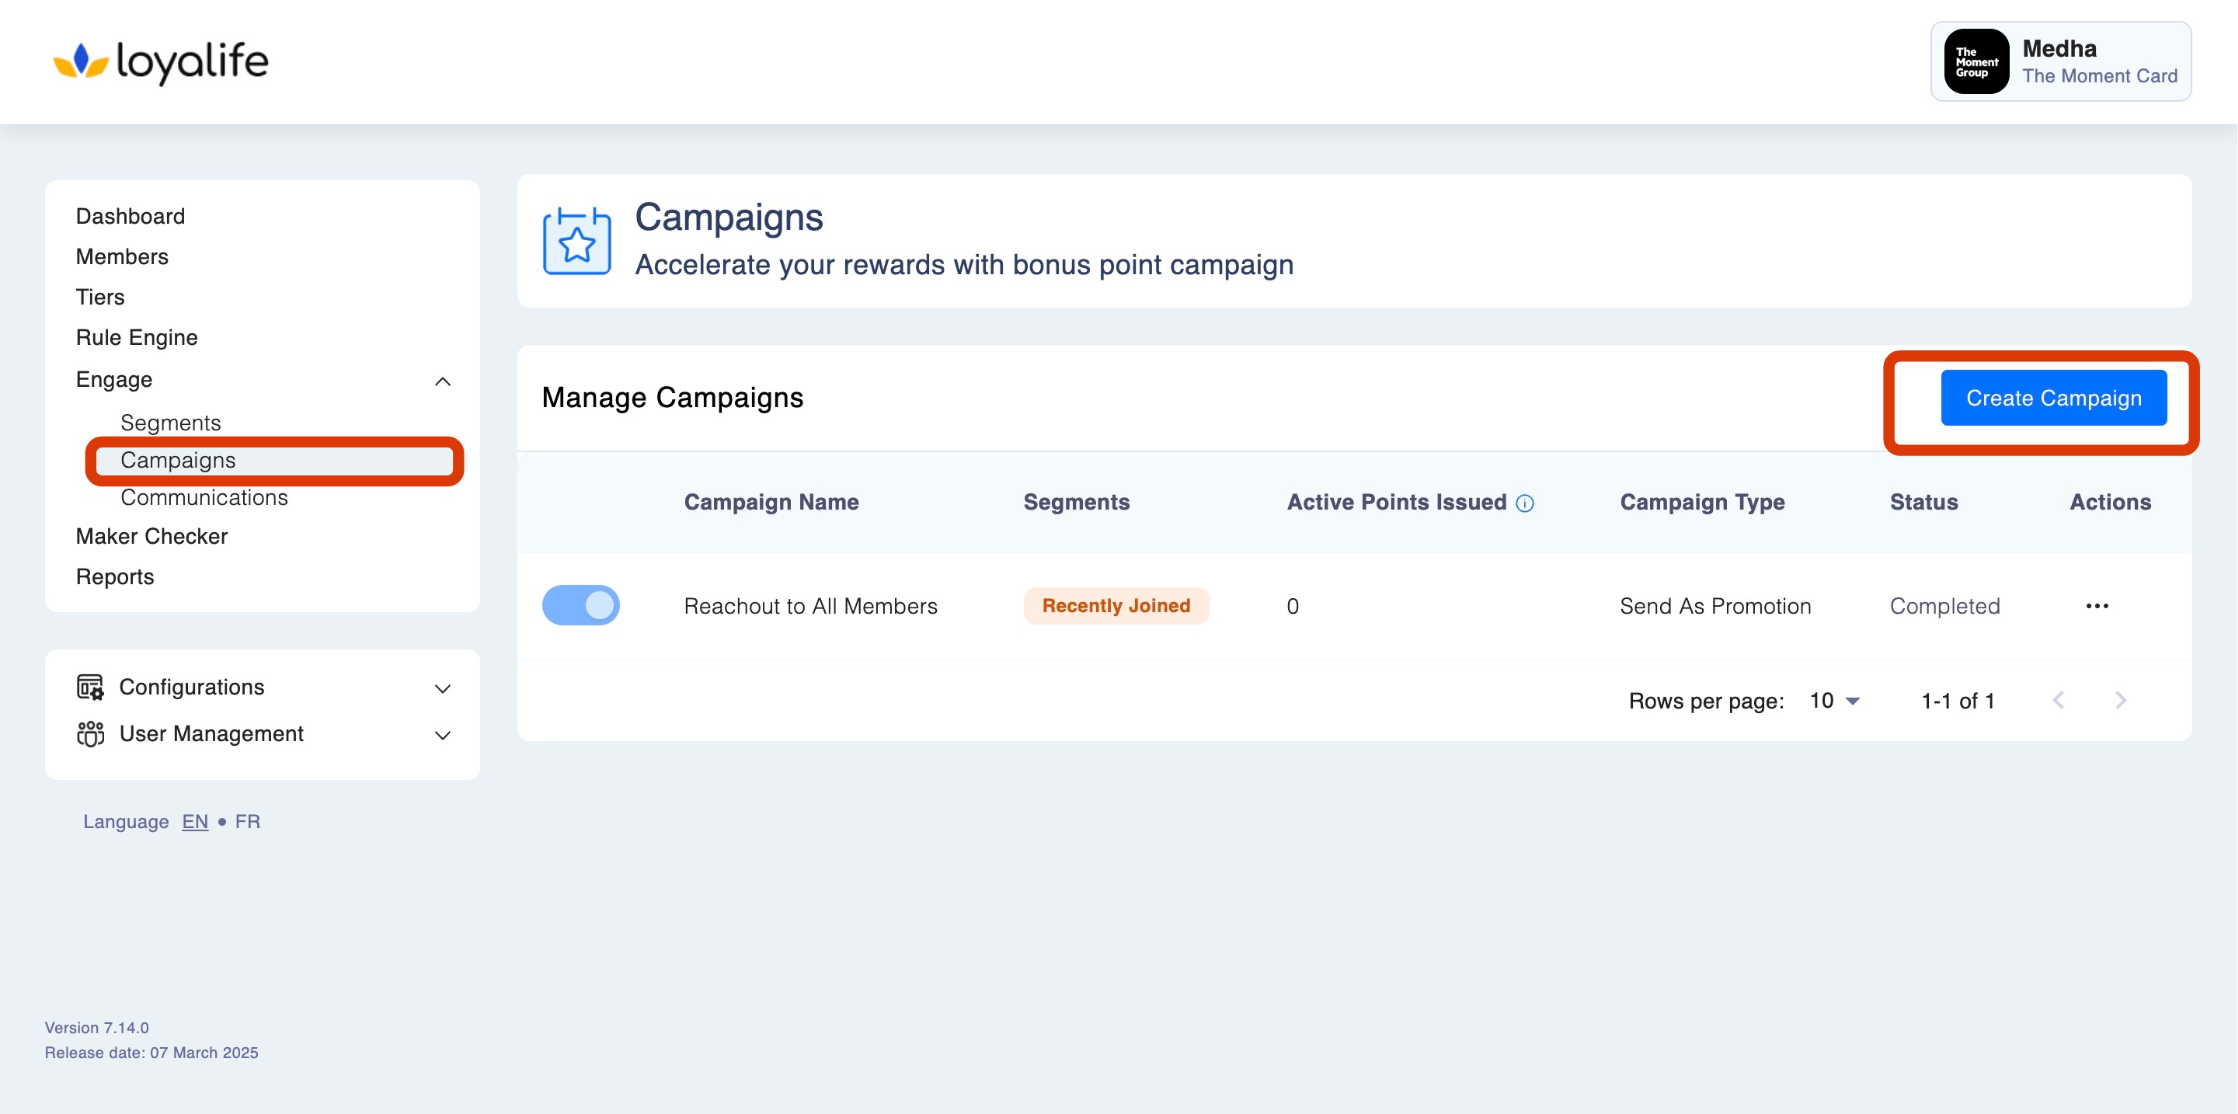Viewport: 2238px width, 1114px height.
Task: Collapse the Engage menu section
Action: [443, 381]
